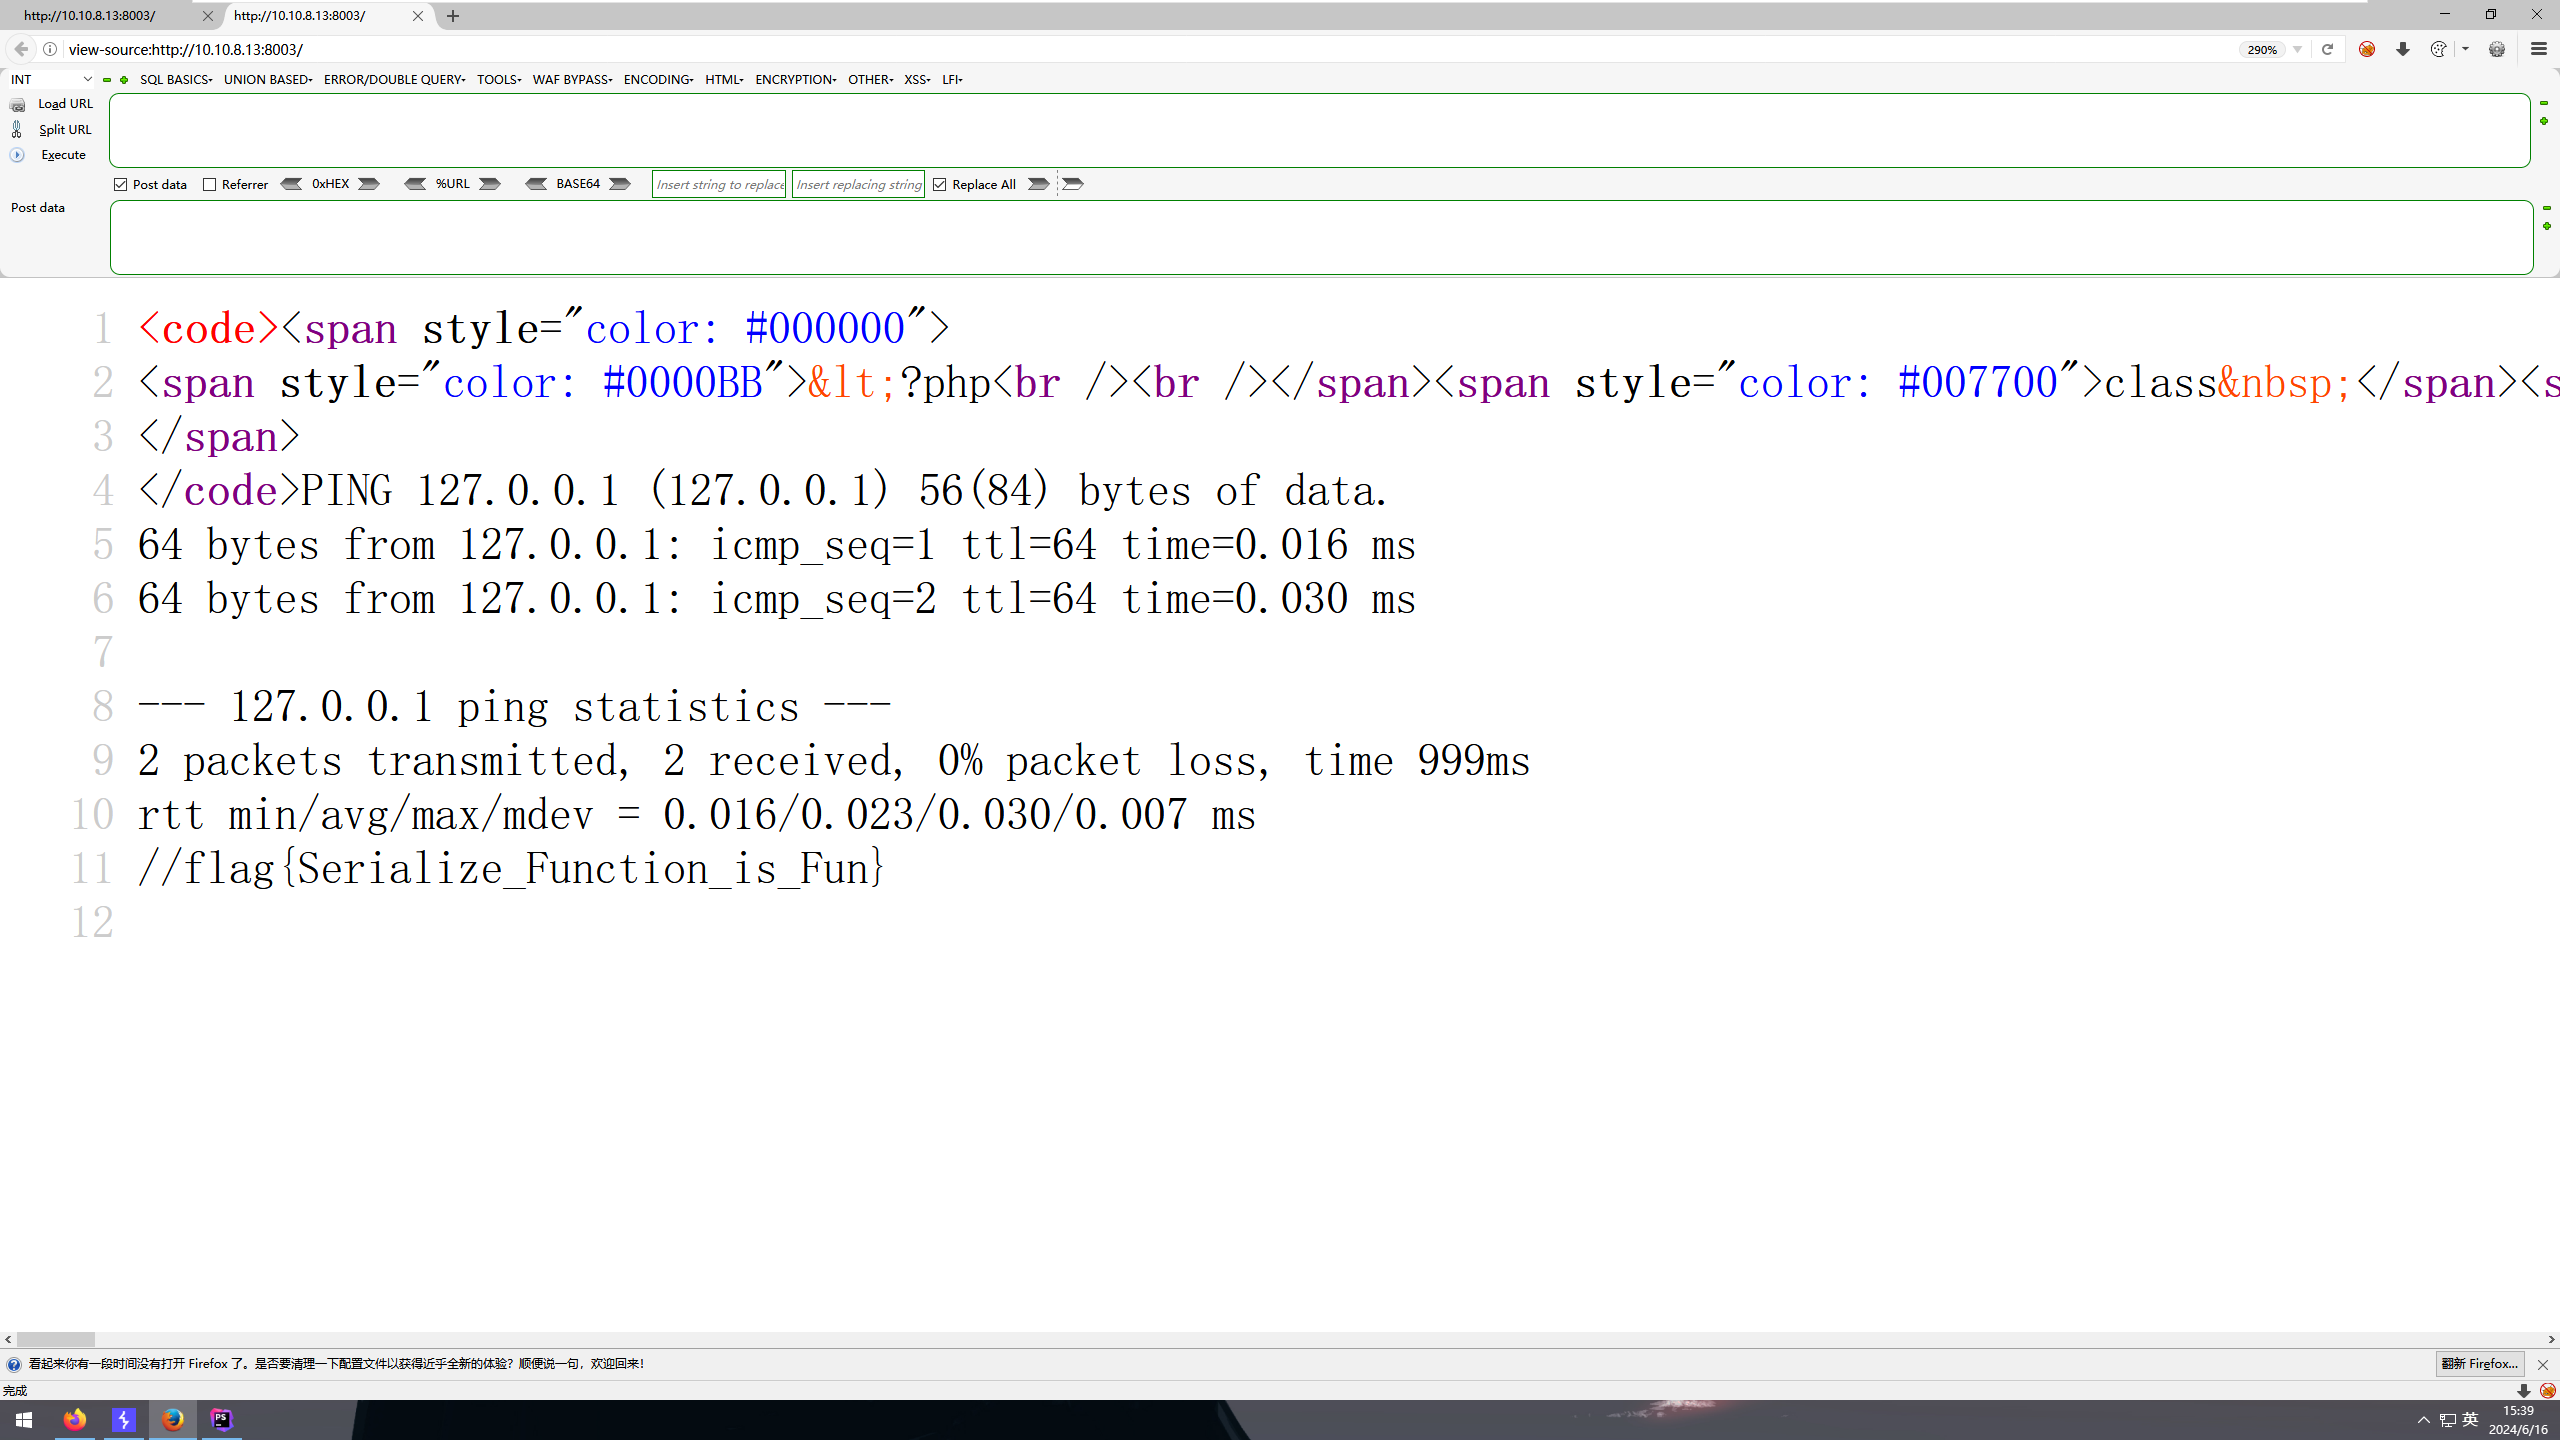This screenshot has width=2560, height=1440.
Task: Click the HackBar green plus icon beside INT
Action: point(124,80)
